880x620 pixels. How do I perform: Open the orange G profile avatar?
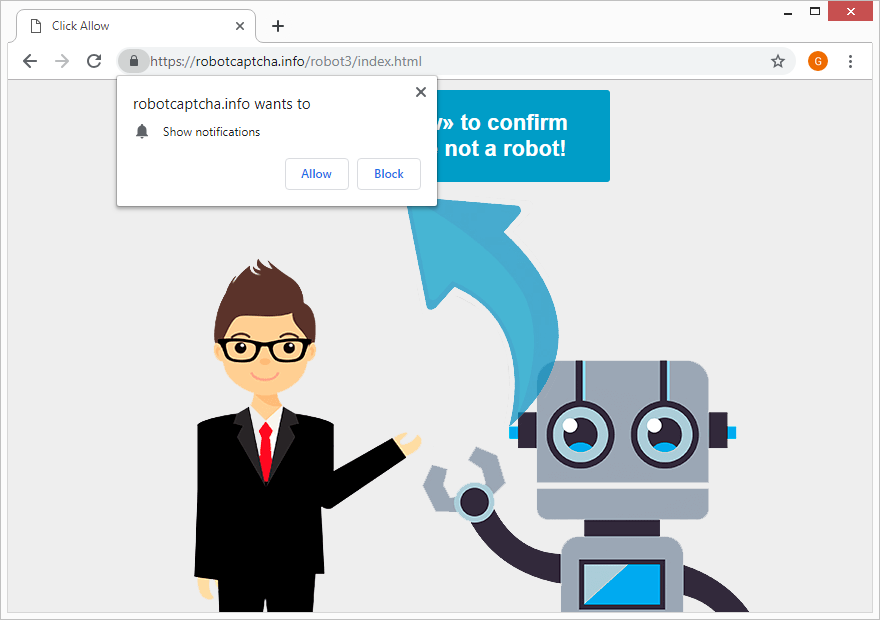818,61
